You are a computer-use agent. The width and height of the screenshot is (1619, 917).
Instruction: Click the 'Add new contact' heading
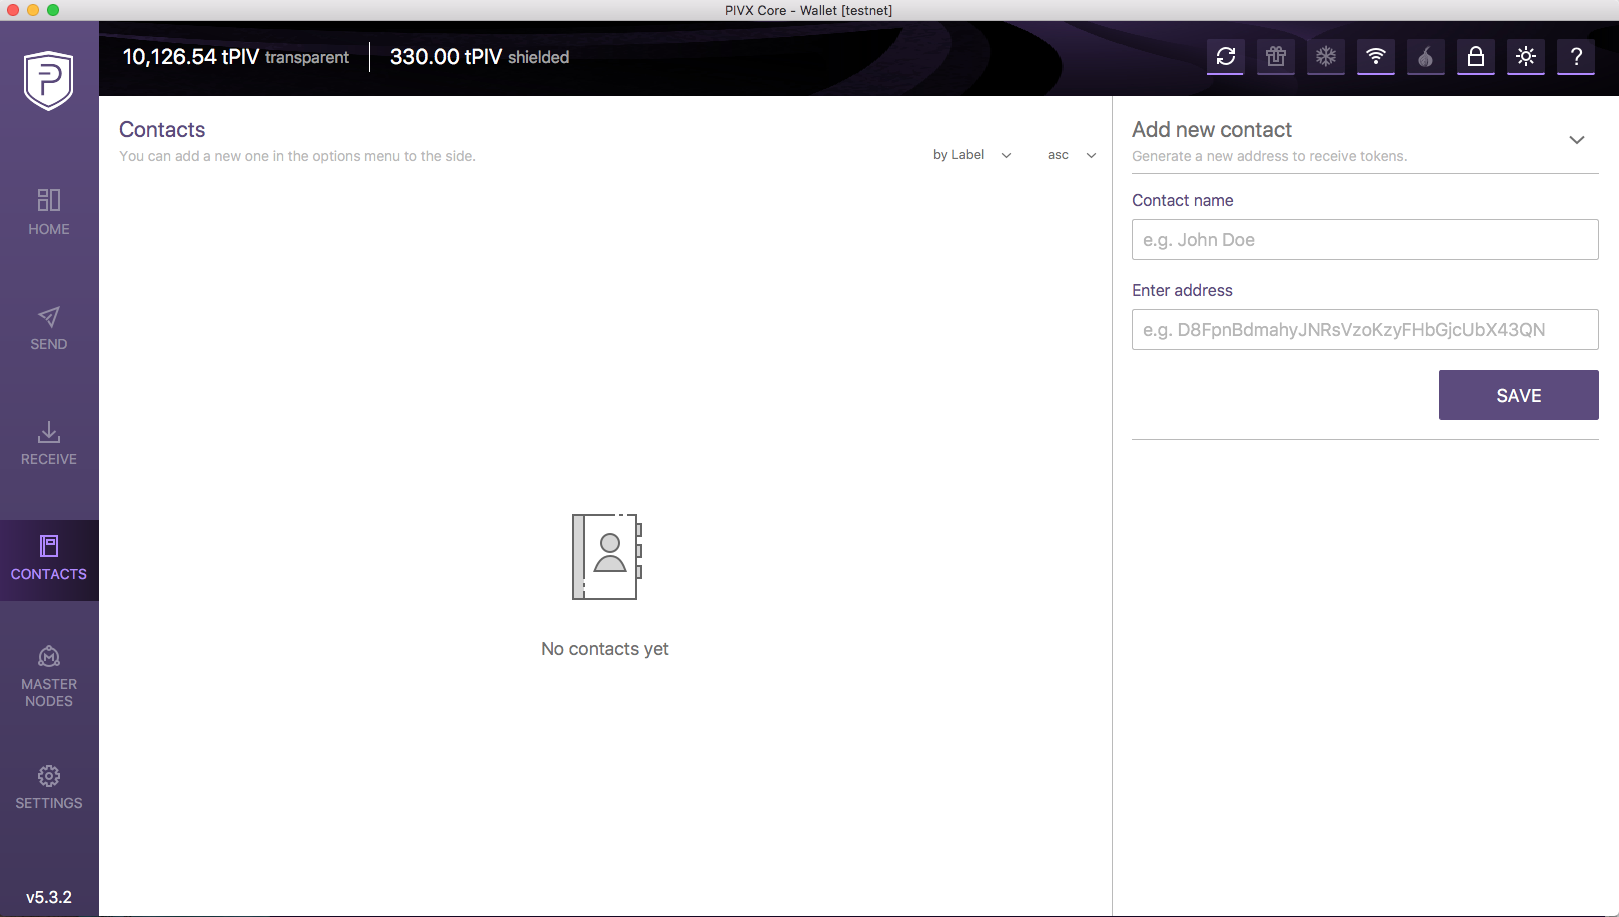1212,130
